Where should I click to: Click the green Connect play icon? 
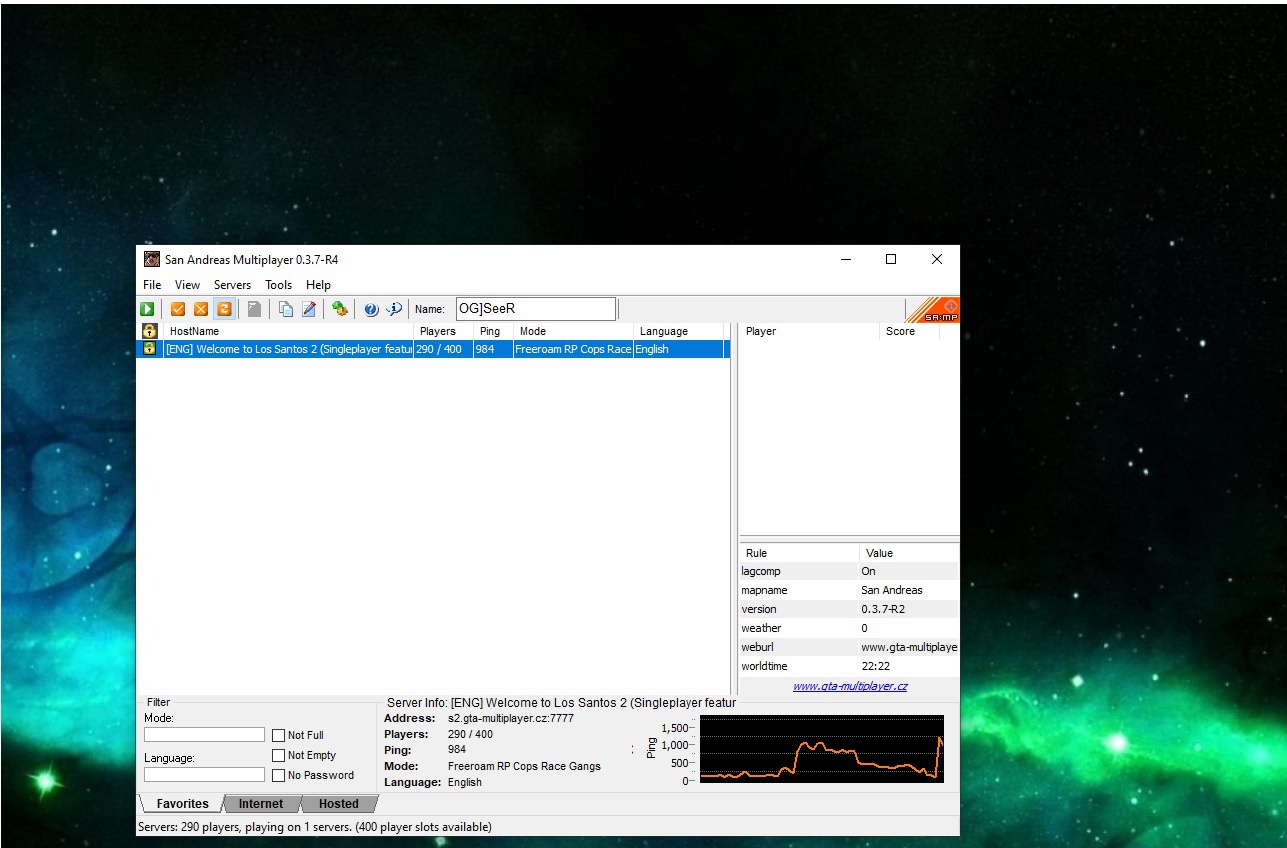(x=147, y=309)
